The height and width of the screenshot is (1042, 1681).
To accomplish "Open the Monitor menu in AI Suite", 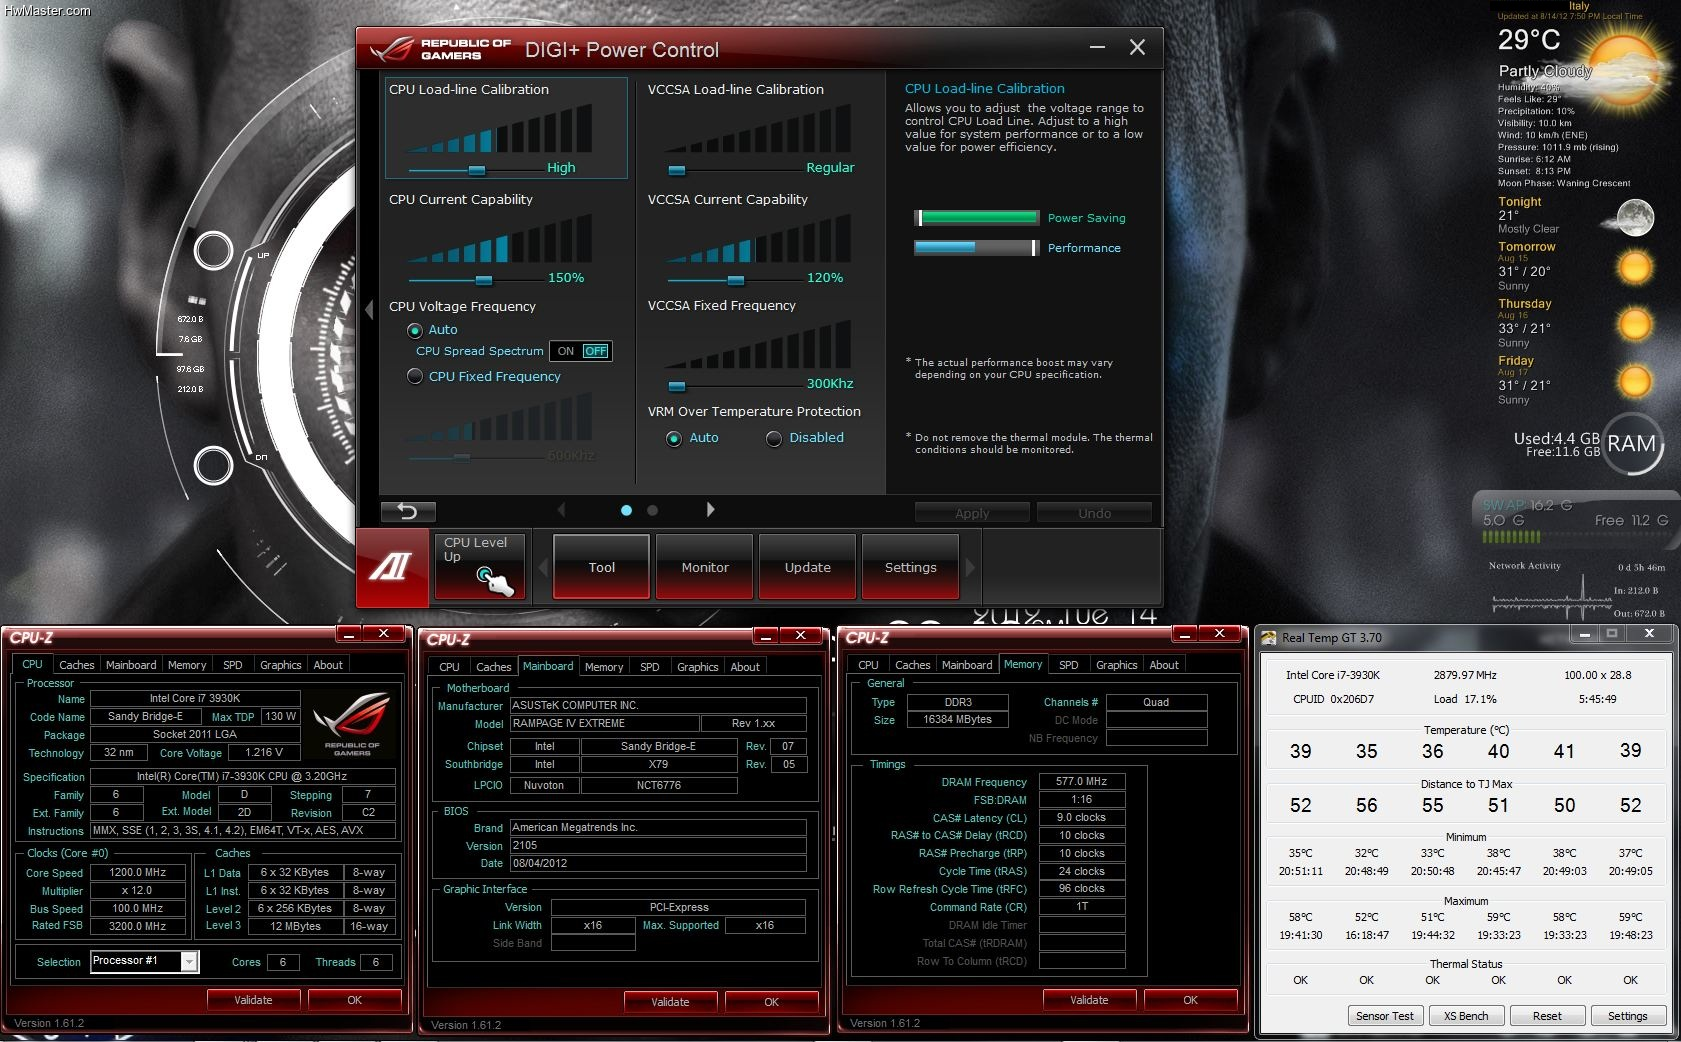I will pyautogui.click(x=705, y=567).
